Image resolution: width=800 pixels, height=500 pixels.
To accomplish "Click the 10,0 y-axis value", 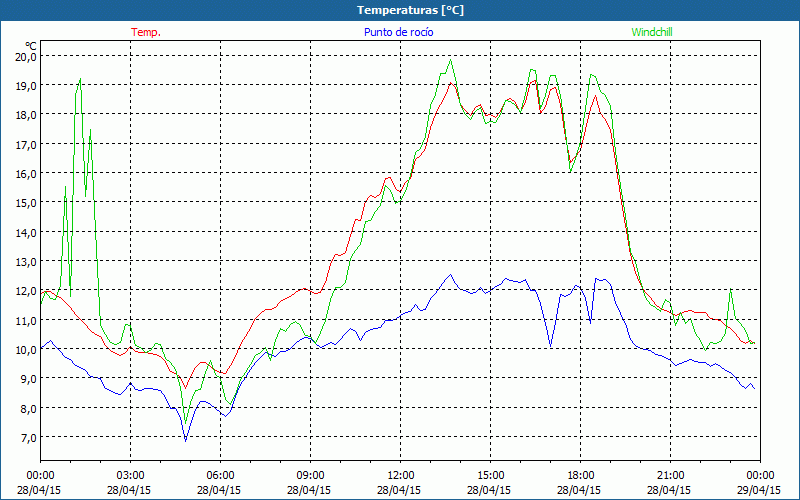I will [26, 350].
